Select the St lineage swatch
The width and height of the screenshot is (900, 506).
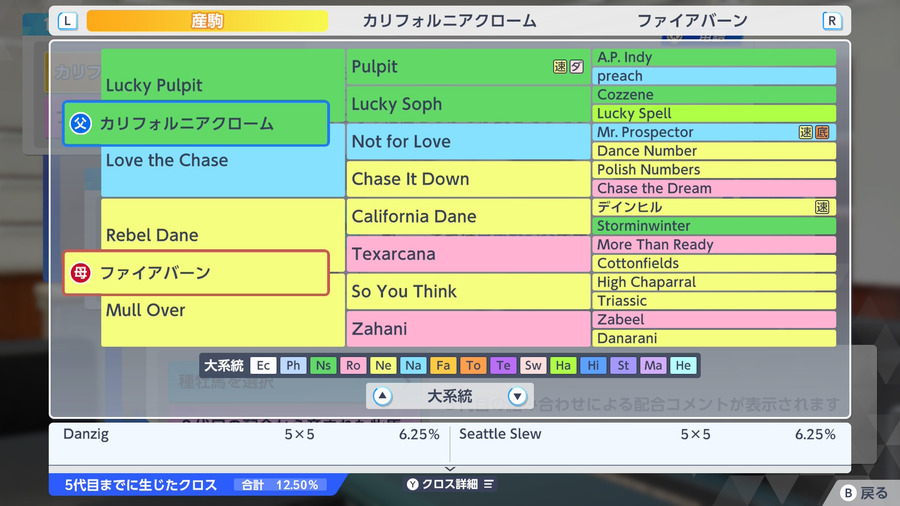coord(623,365)
